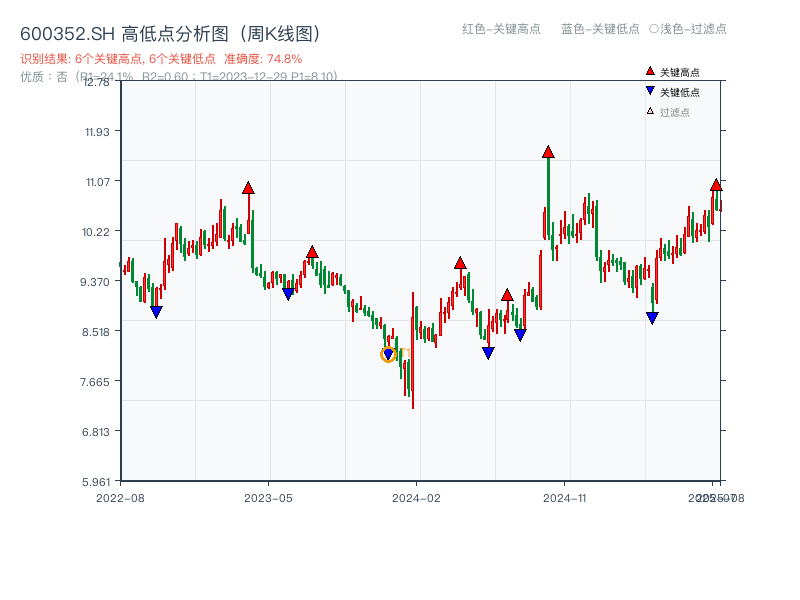
Task: Click the blue triangle icon in the legend
Action: tap(650, 91)
